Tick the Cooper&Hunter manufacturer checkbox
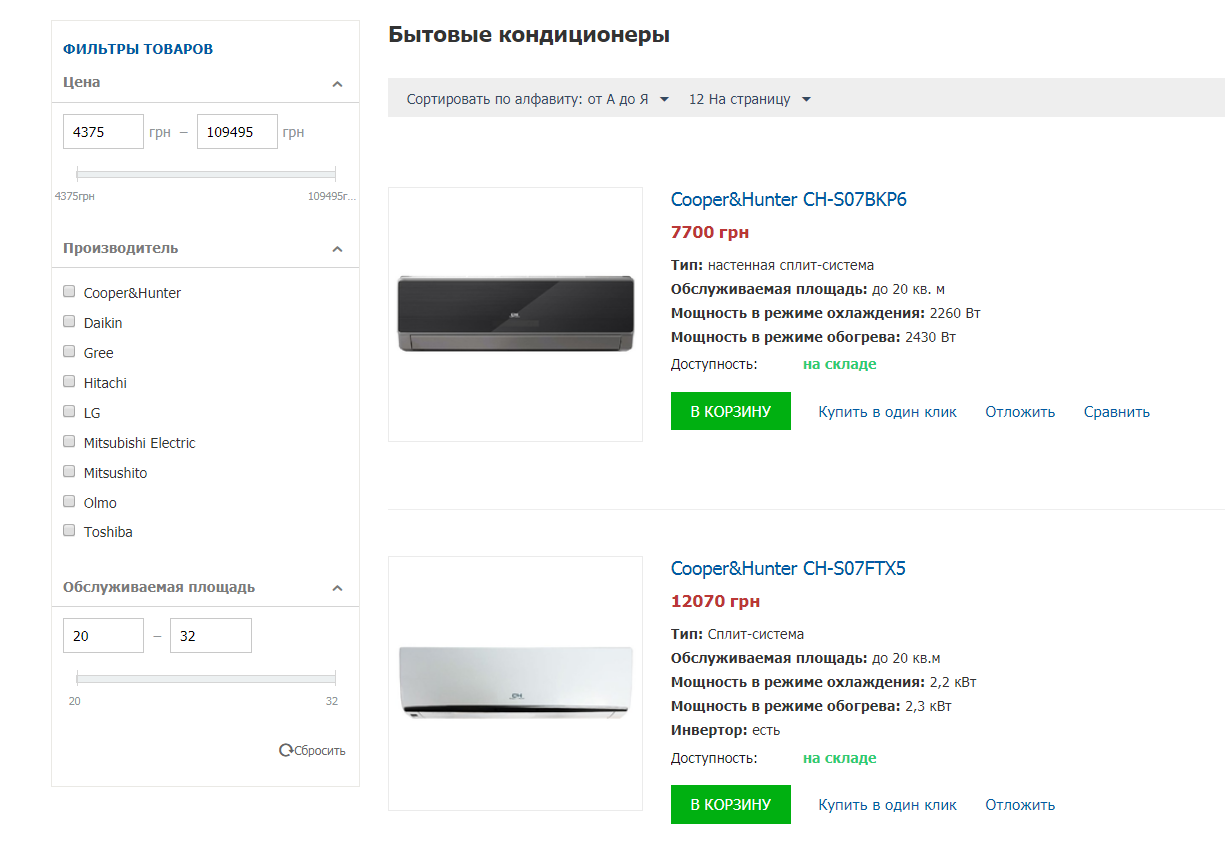Viewport: 1225px width, 850px height. coord(69,292)
